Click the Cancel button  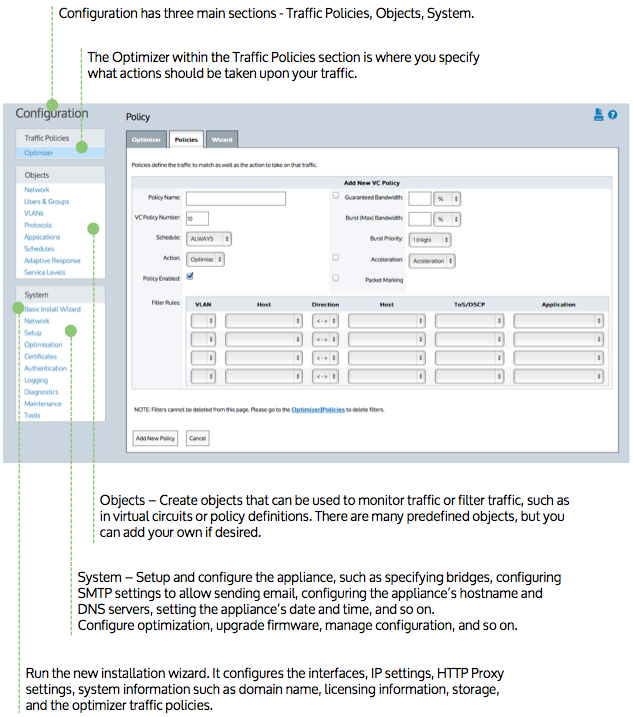(x=198, y=438)
